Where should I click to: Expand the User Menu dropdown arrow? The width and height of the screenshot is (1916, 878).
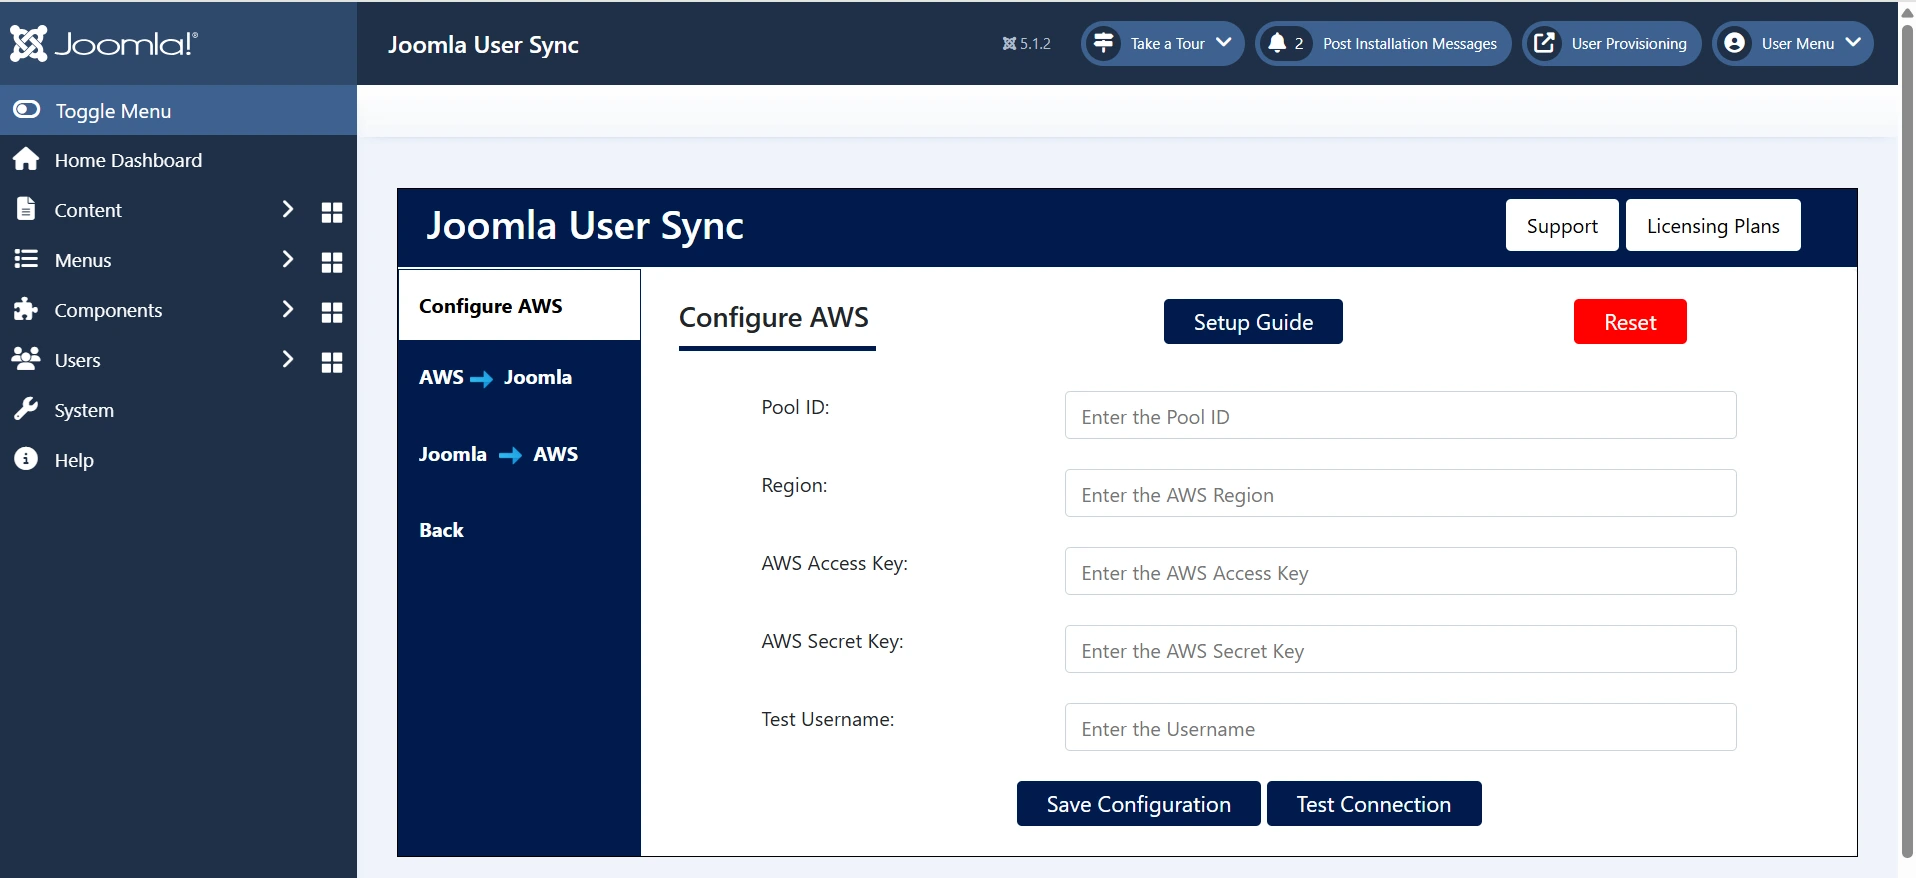coord(1853,42)
